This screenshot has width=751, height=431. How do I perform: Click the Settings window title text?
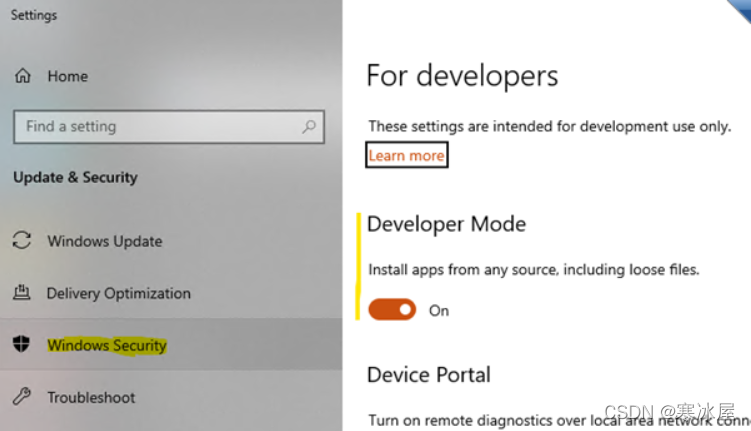click(34, 15)
